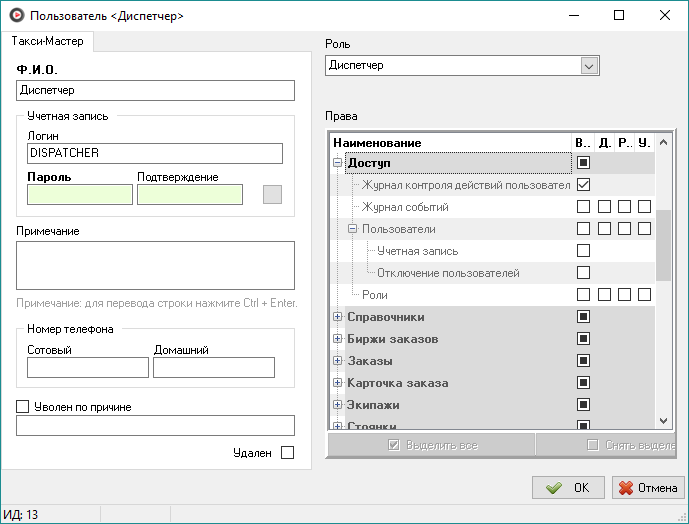Collapse the Доступ tree node
689x524 pixels.
click(x=337, y=163)
